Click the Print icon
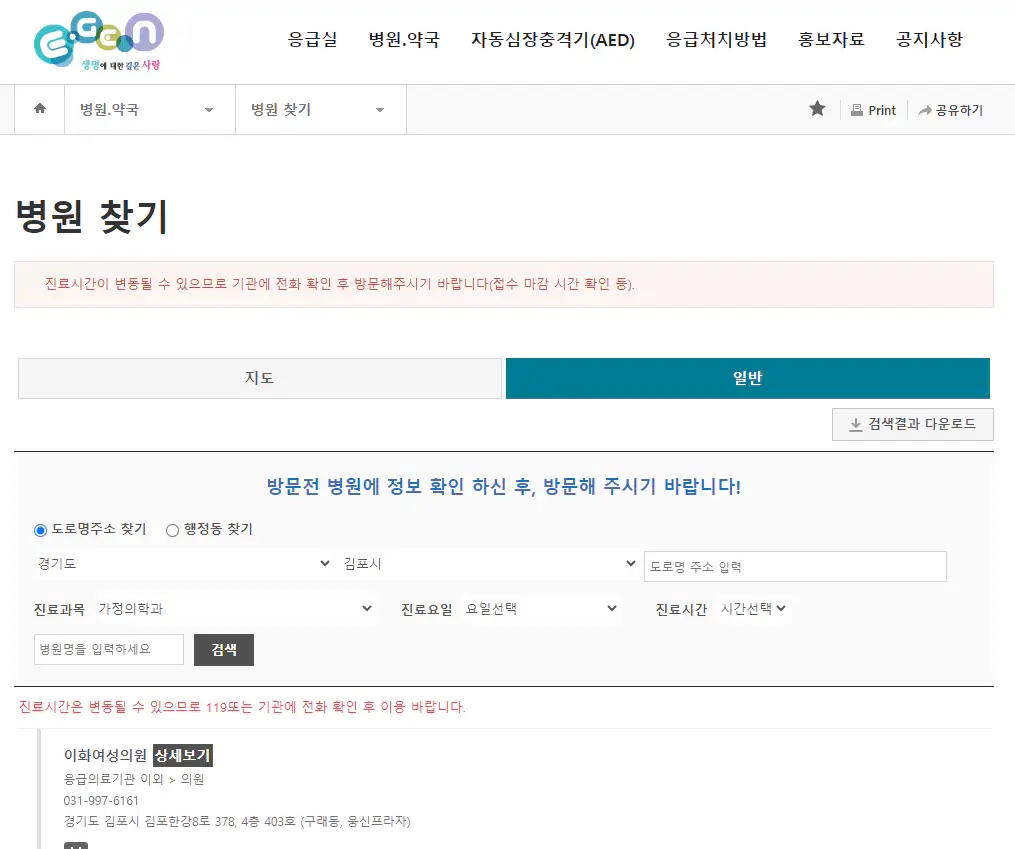This screenshot has width=1015, height=849. point(873,109)
